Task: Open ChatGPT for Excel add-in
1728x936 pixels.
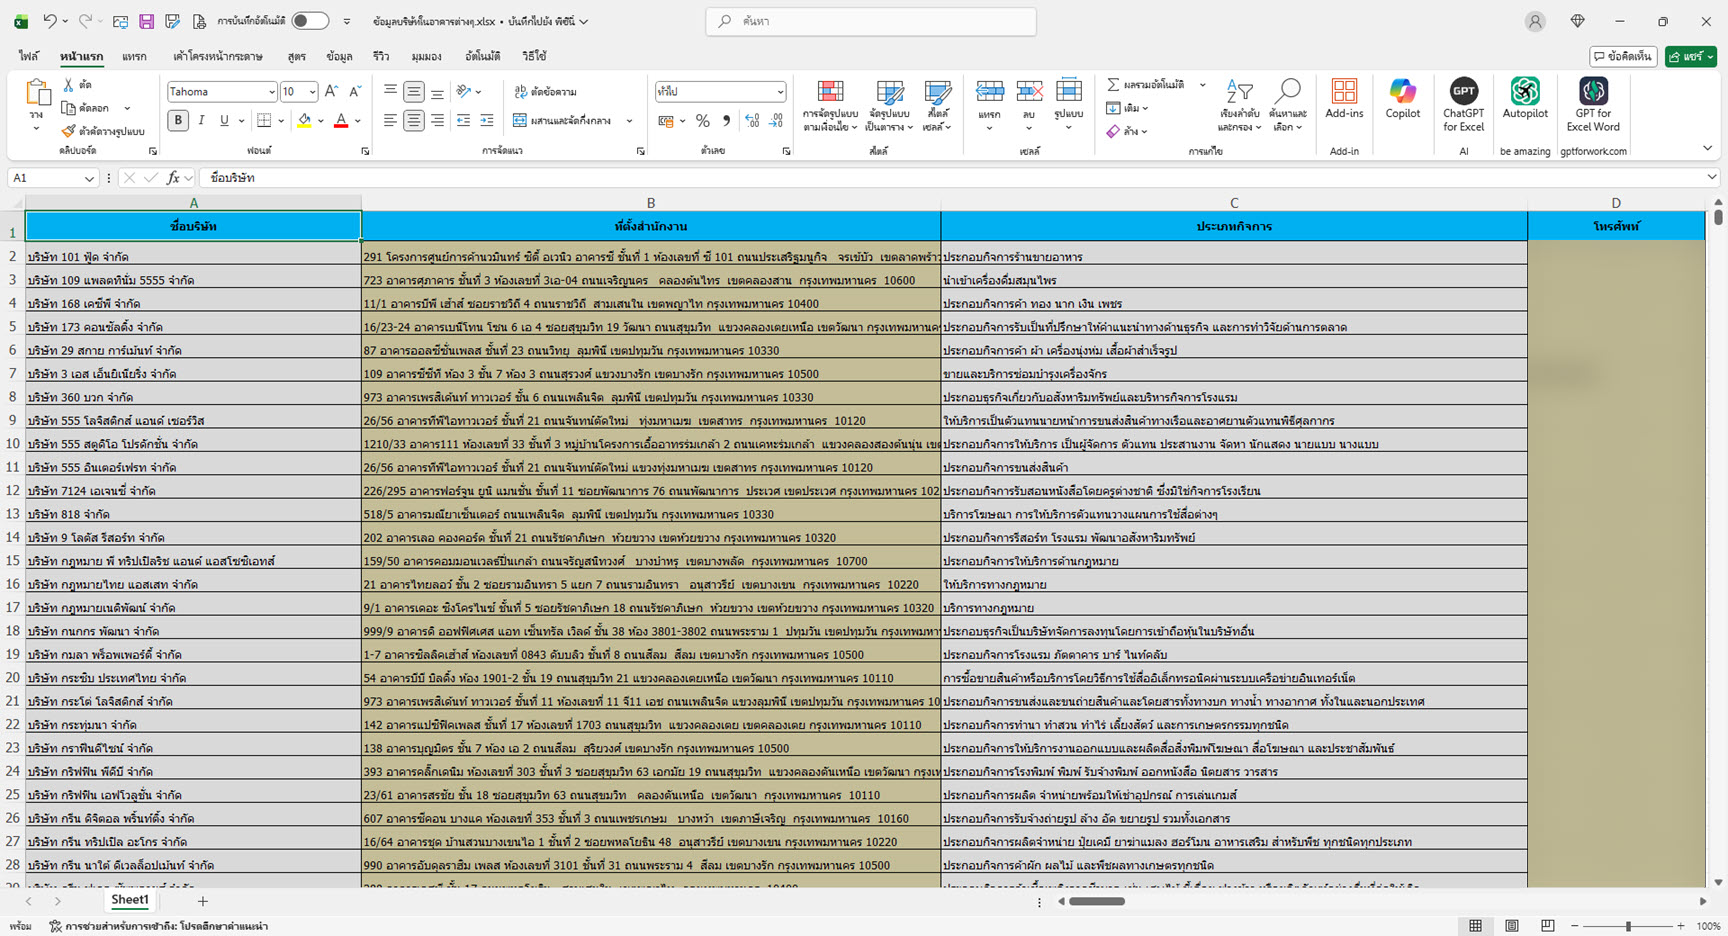Action: pyautogui.click(x=1463, y=93)
